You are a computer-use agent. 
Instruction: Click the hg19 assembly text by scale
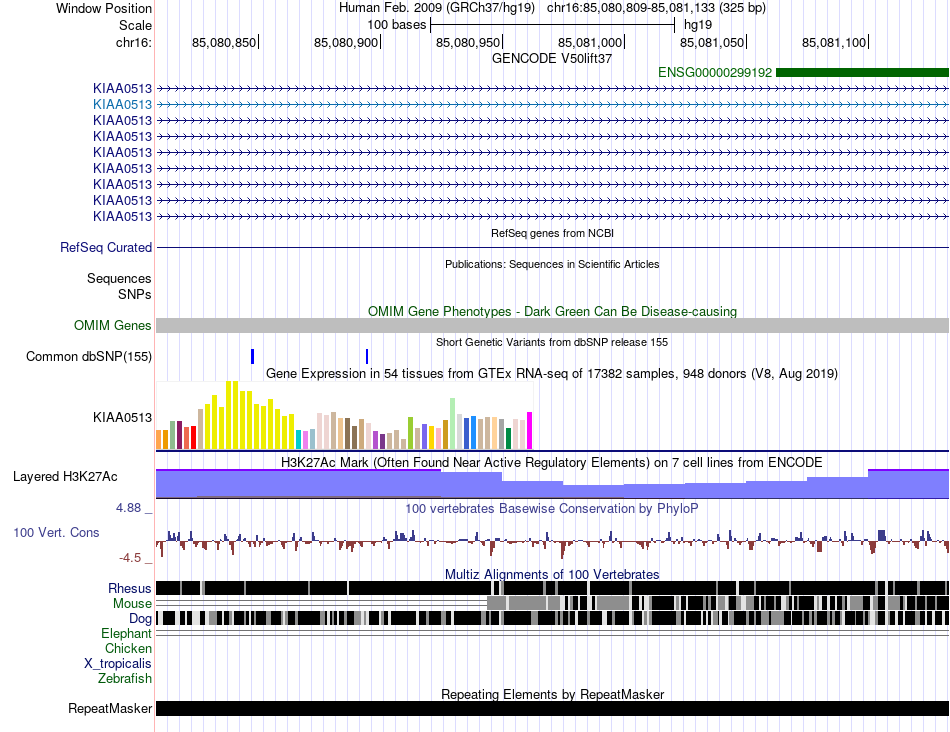(698, 25)
